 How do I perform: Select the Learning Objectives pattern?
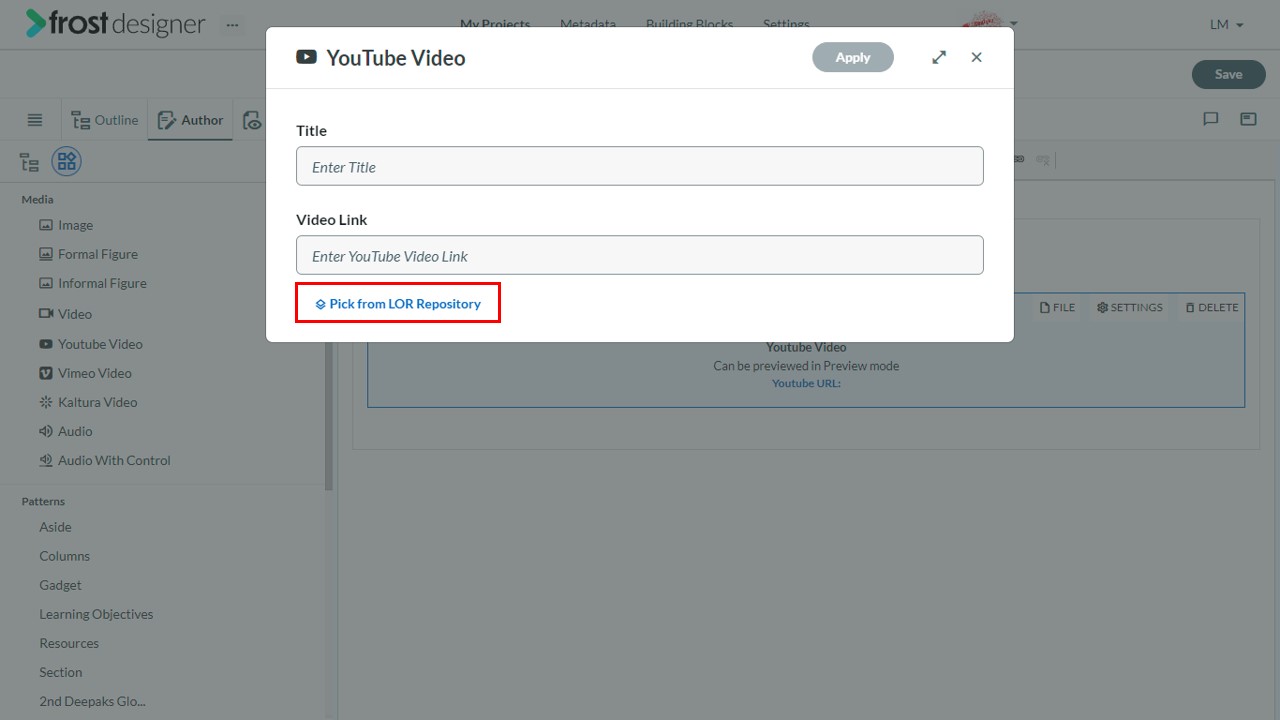coord(96,614)
